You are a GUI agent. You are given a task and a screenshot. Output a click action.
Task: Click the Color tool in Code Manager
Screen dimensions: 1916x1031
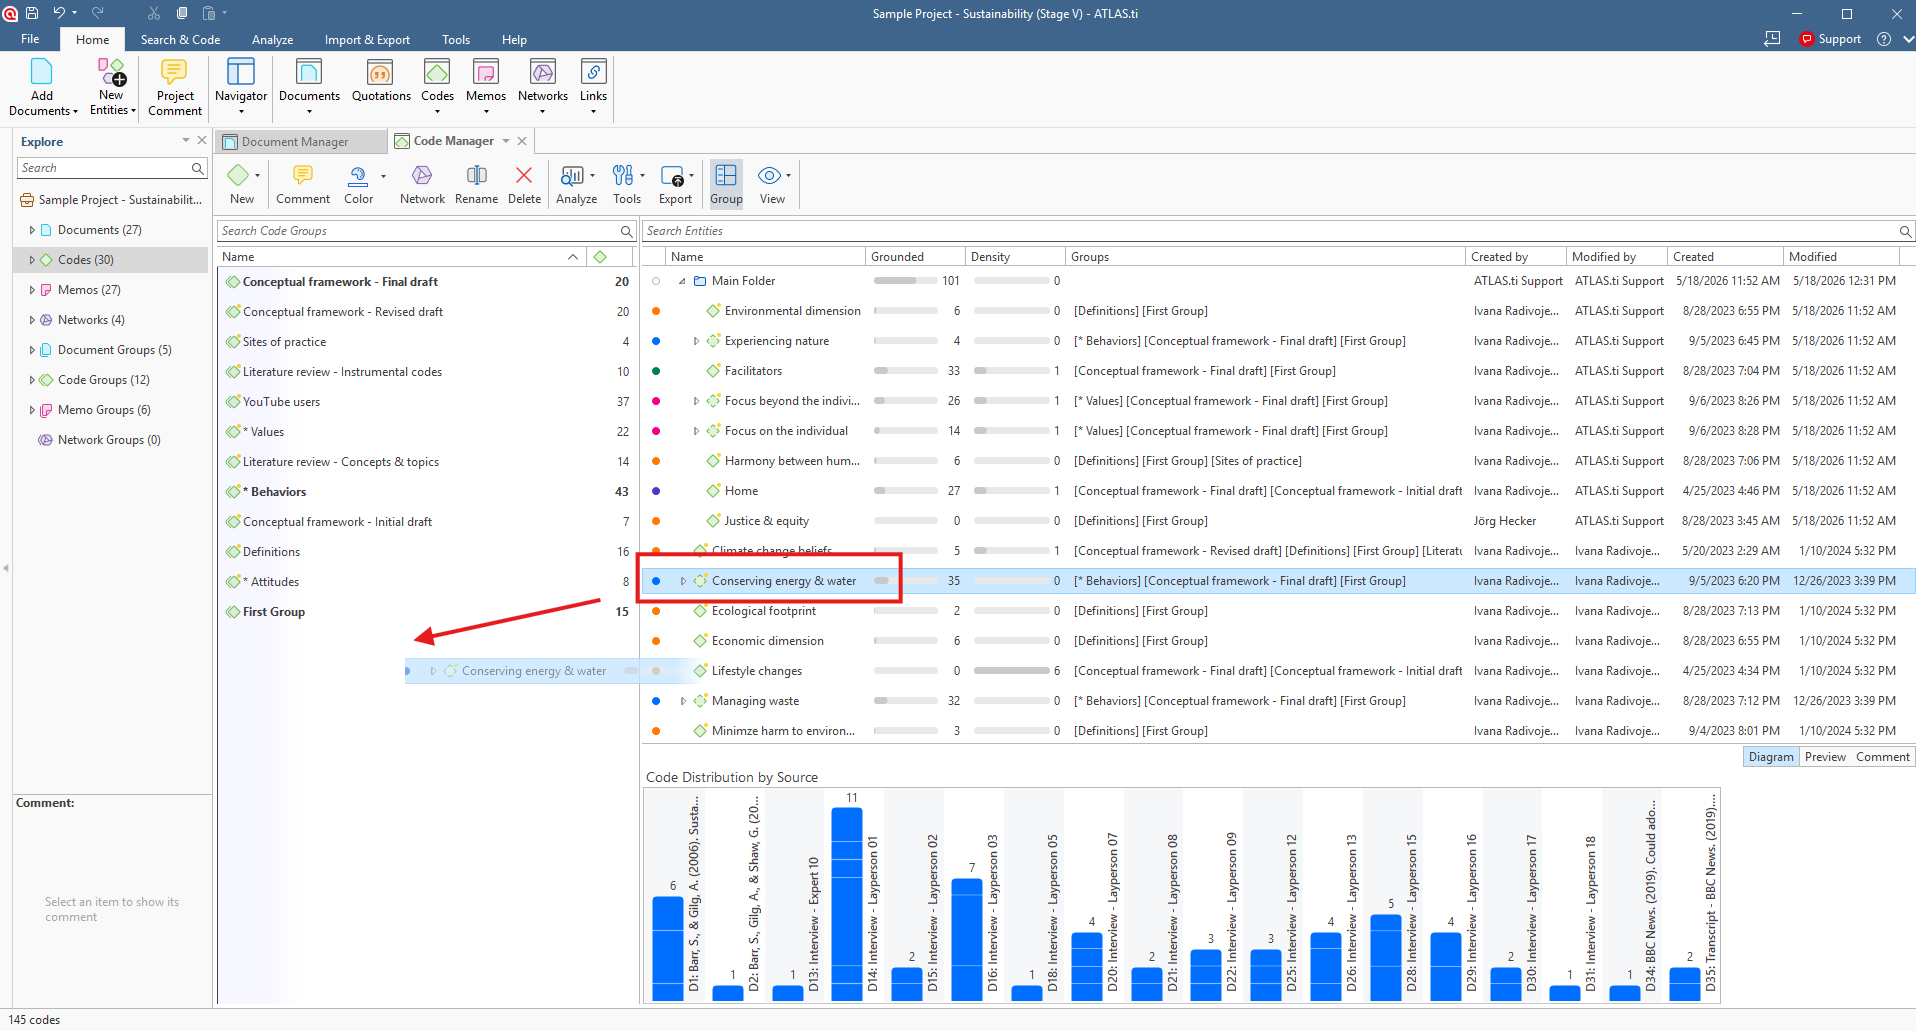(359, 185)
